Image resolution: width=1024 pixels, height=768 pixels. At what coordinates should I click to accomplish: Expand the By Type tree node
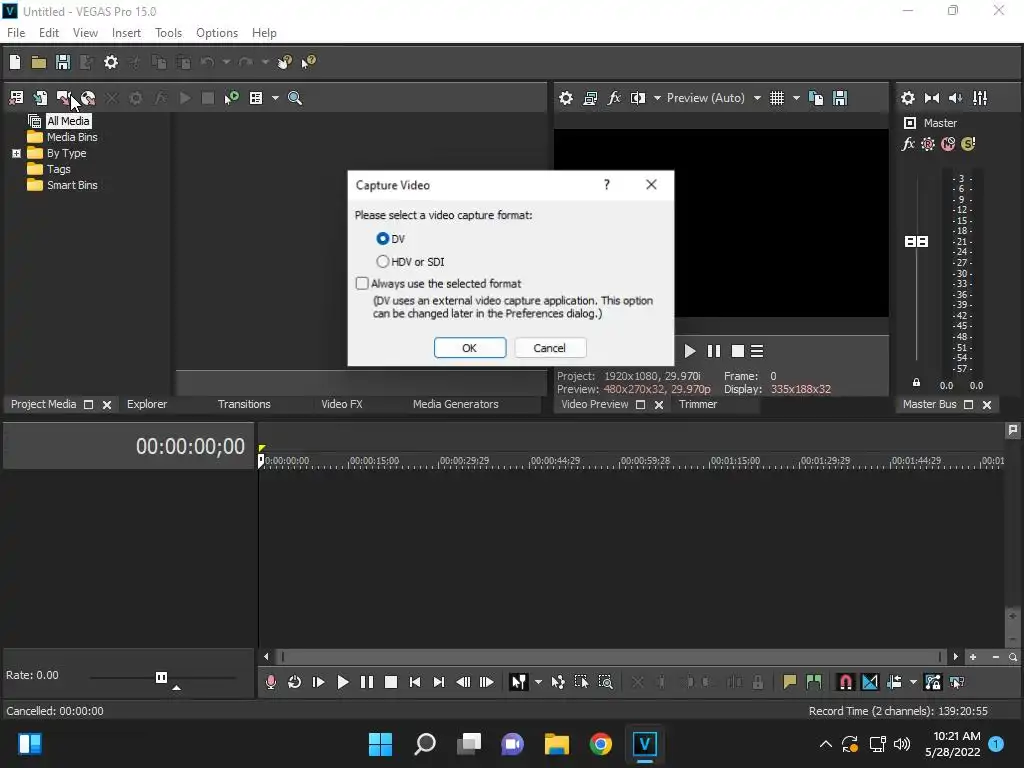click(16, 153)
